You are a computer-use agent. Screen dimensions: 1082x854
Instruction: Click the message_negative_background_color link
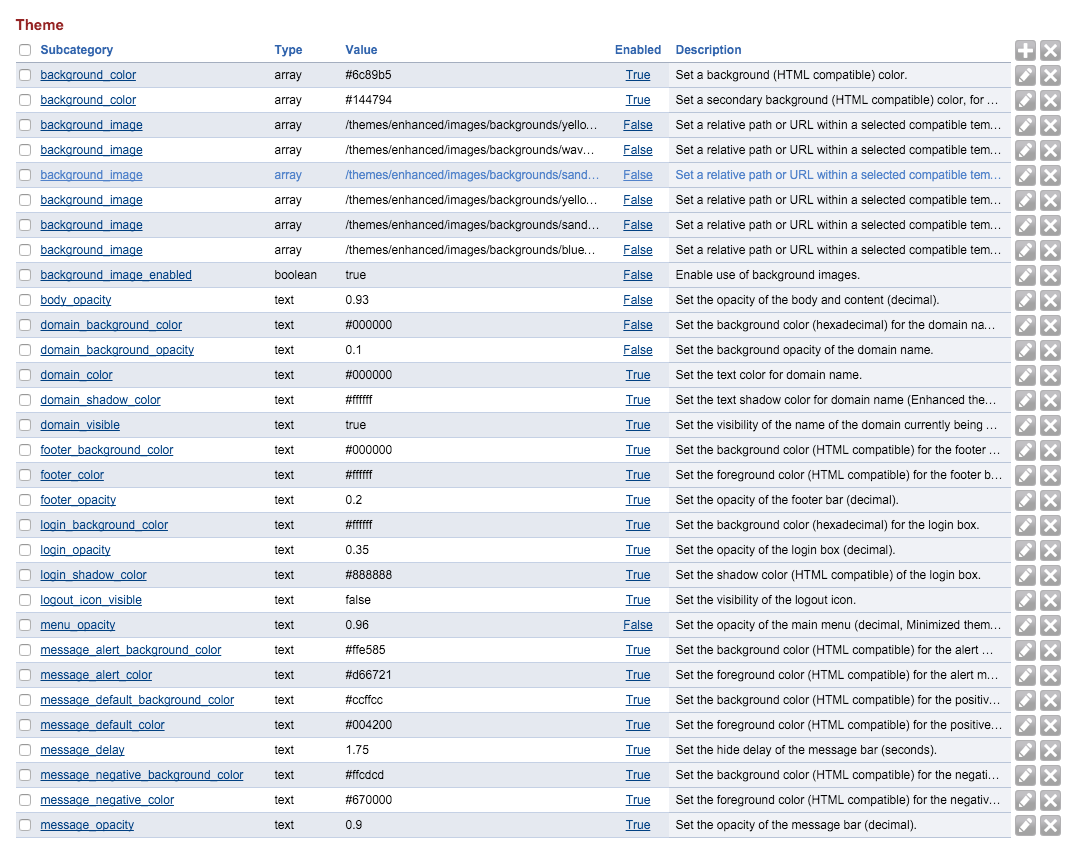[141, 775]
